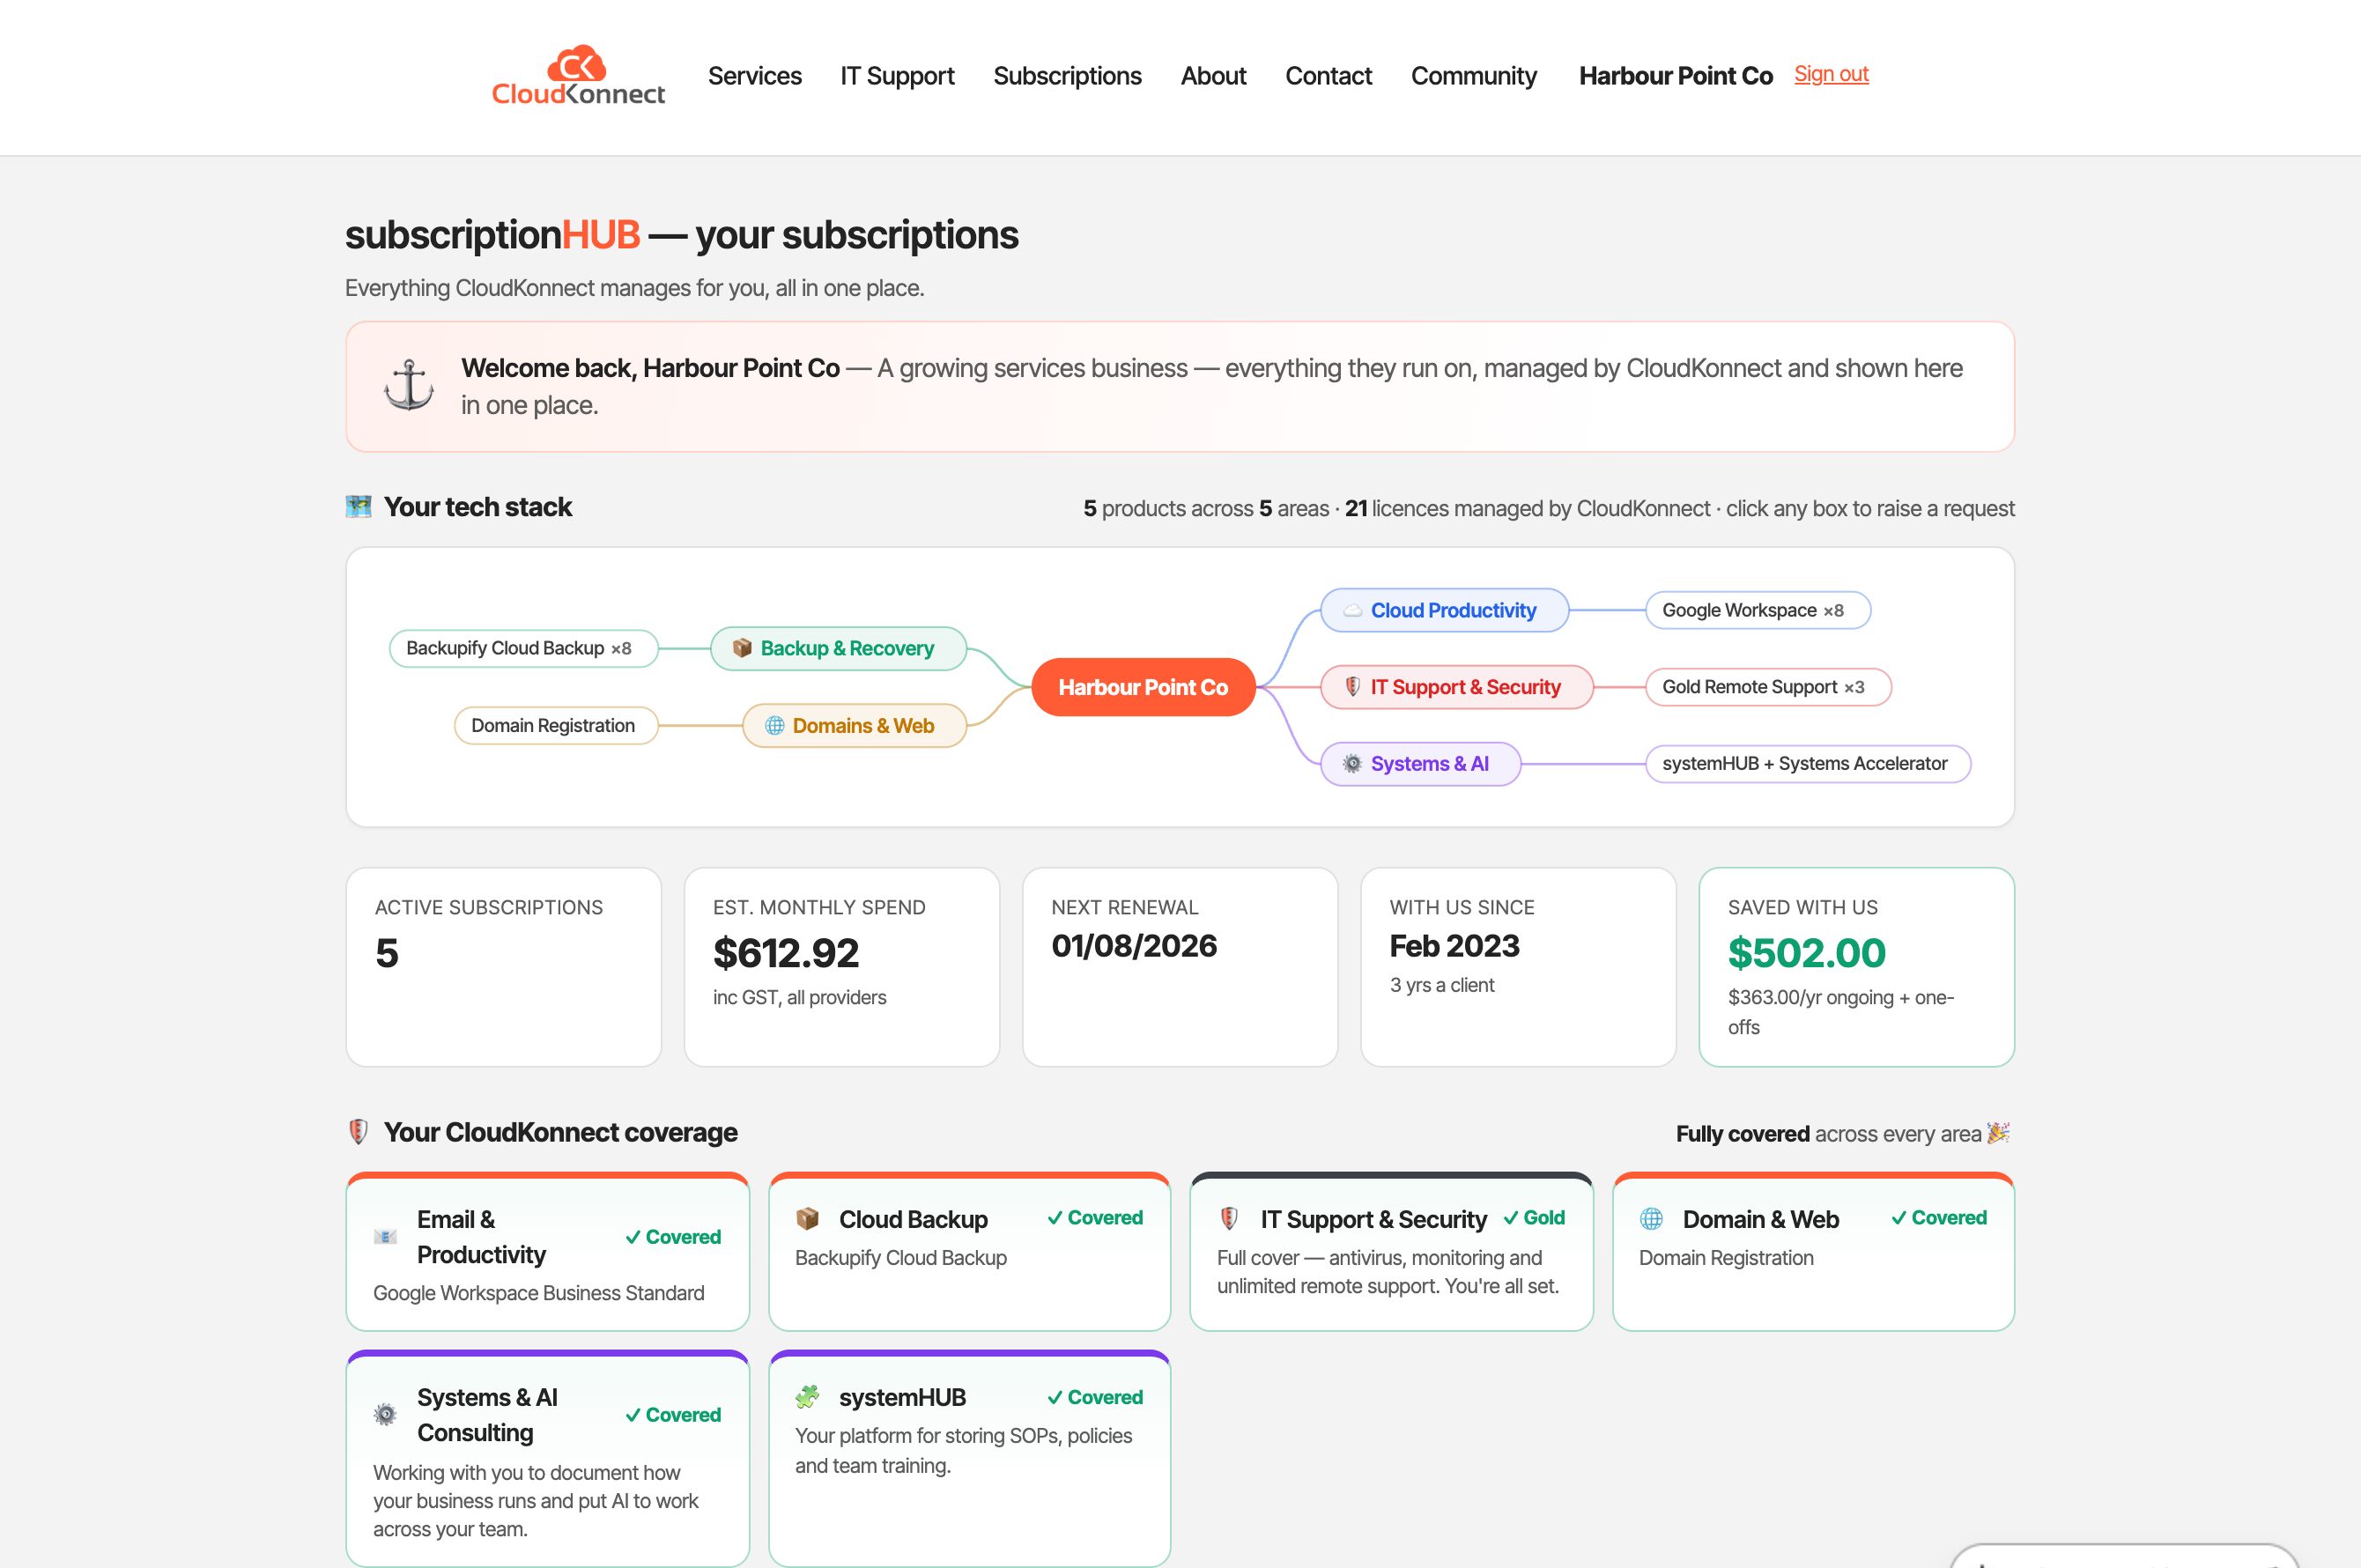Click the Harbour Point Co central node

(x=1143, y=687)
